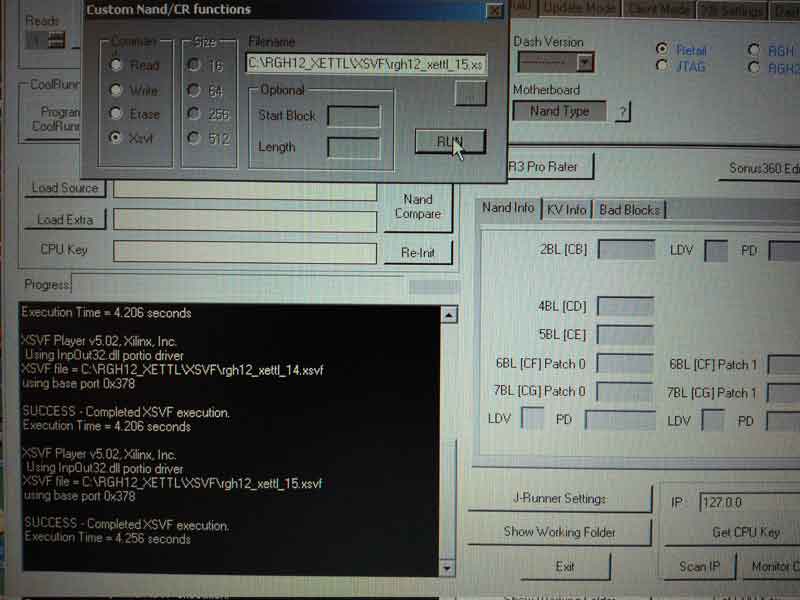800x600 pixels.
Task: Click the Progress bar
Action: tap(238, 284)
